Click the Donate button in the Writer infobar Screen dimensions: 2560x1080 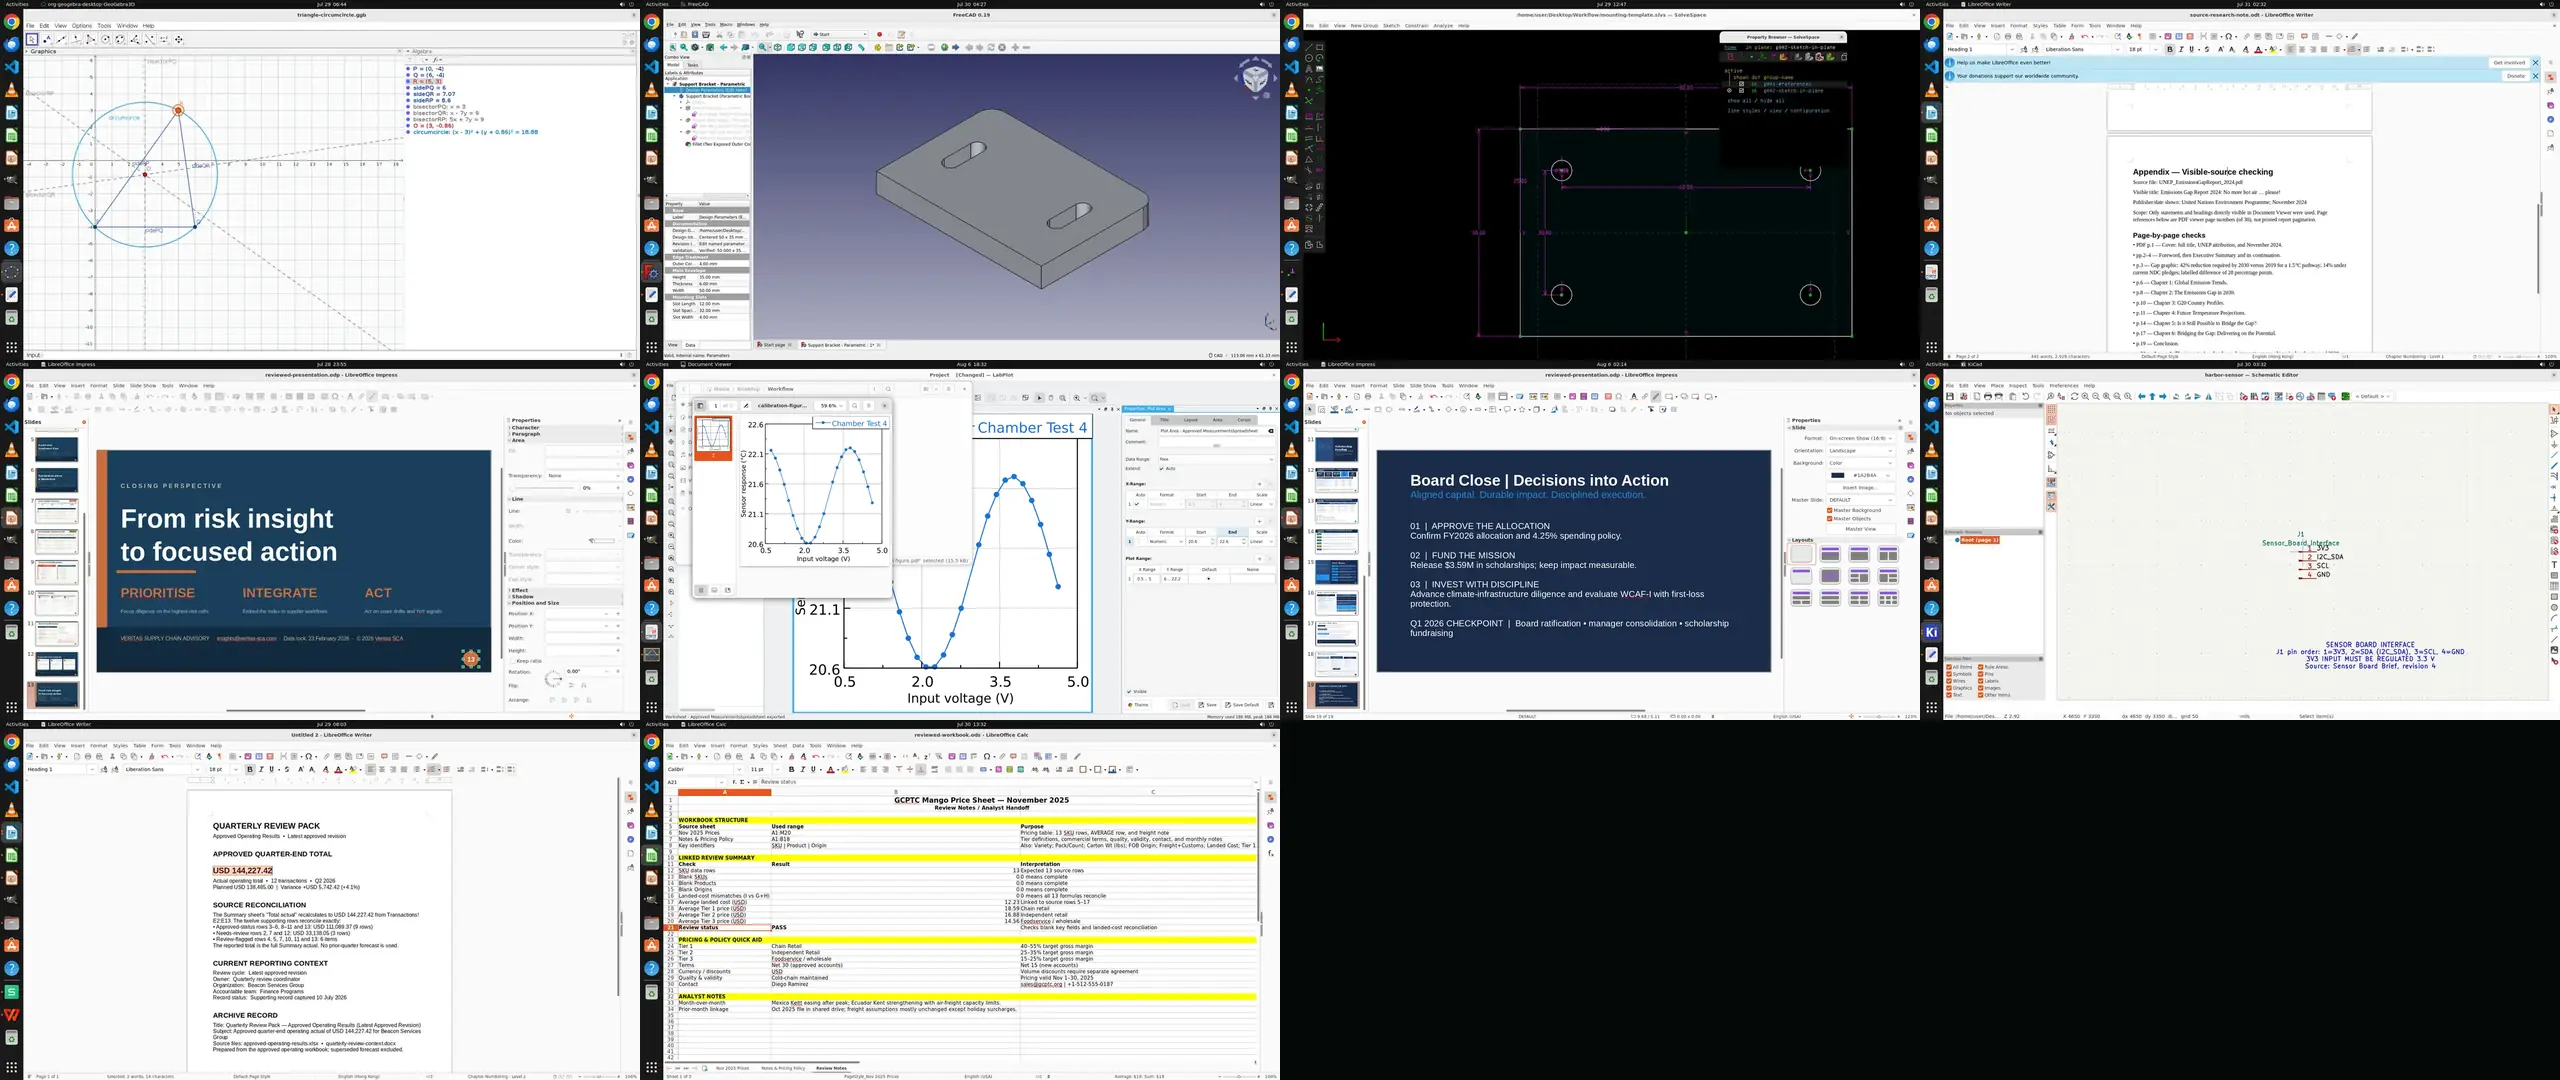2515,76
